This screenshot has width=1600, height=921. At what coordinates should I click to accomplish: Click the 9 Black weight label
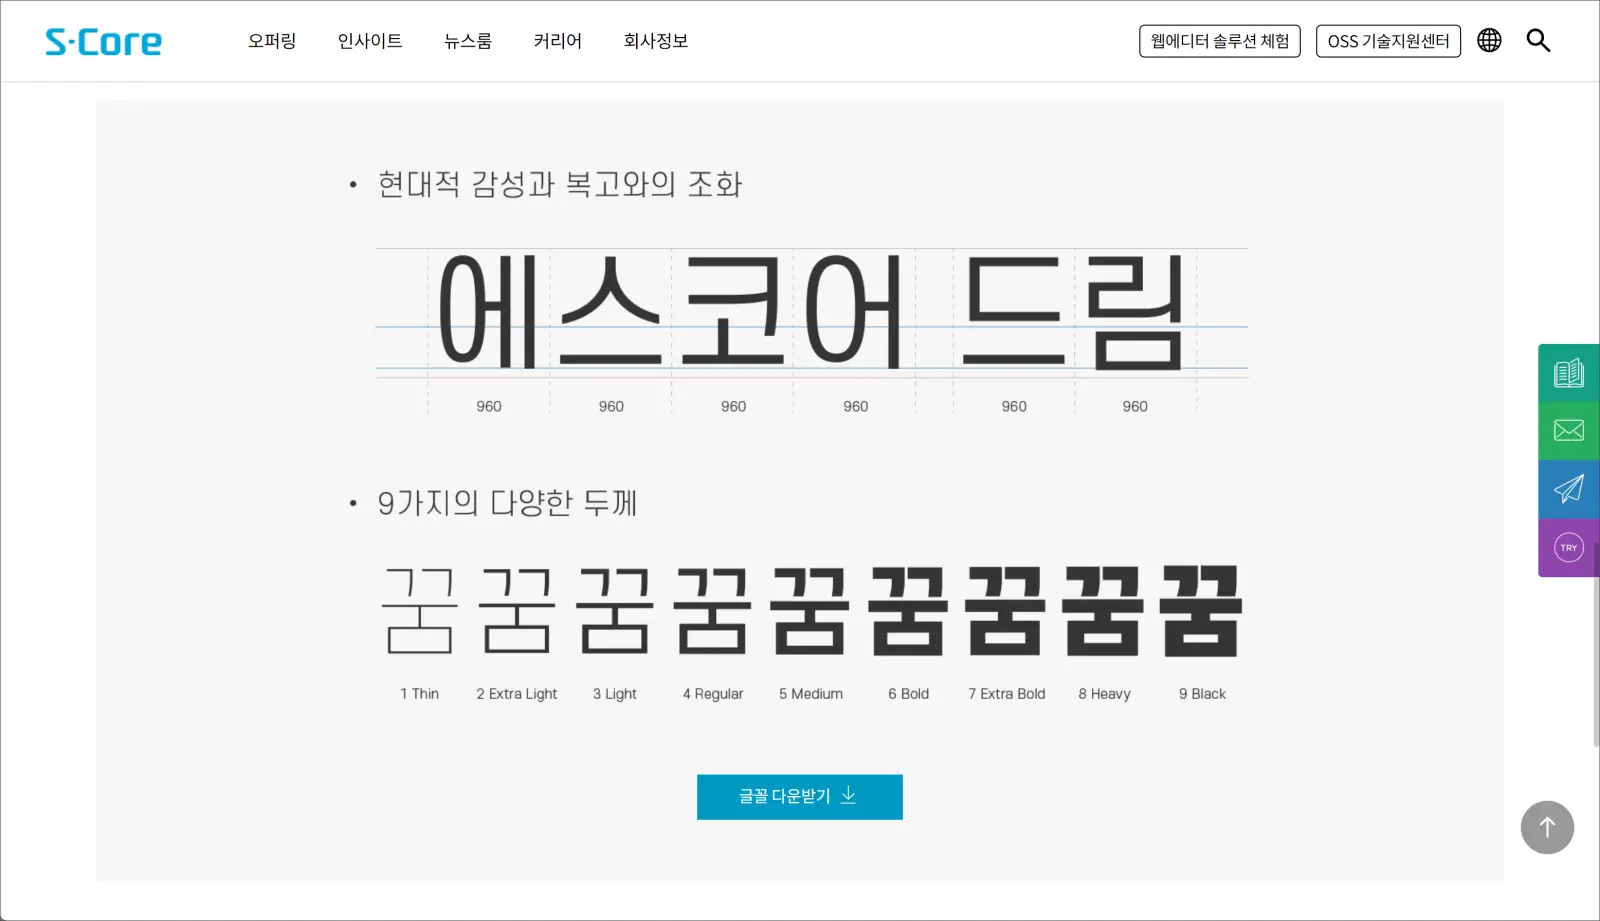click(x=1202, y=694)
